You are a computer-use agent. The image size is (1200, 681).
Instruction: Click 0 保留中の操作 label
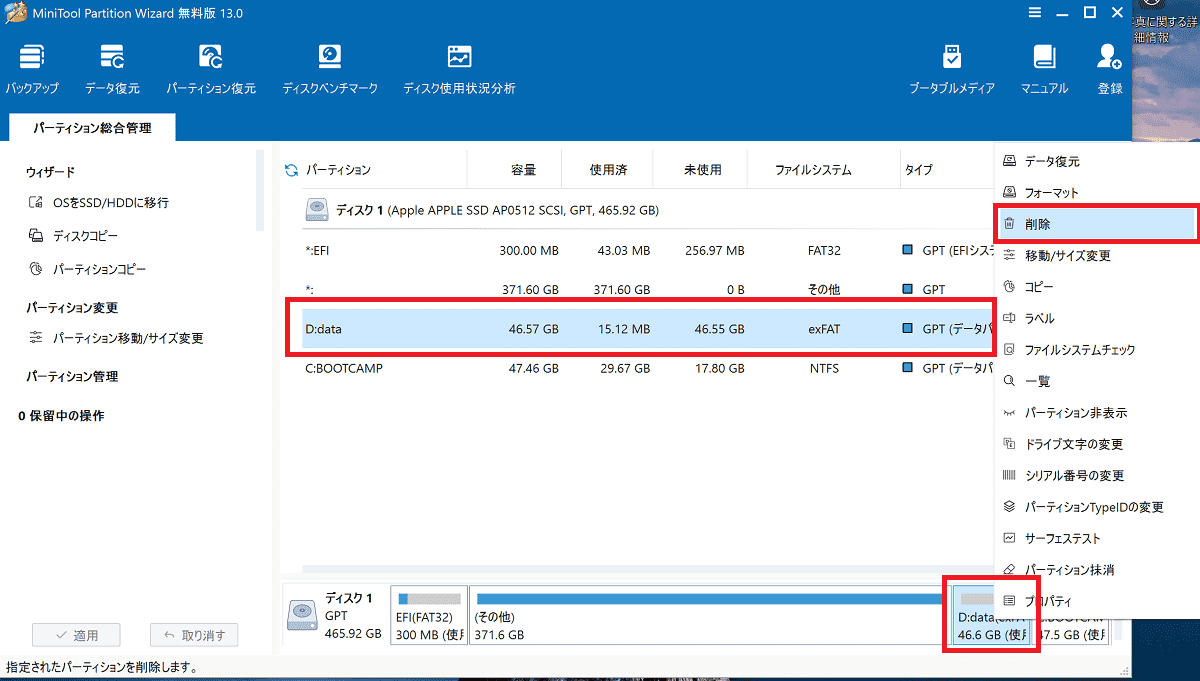click(x=61, y=415)
